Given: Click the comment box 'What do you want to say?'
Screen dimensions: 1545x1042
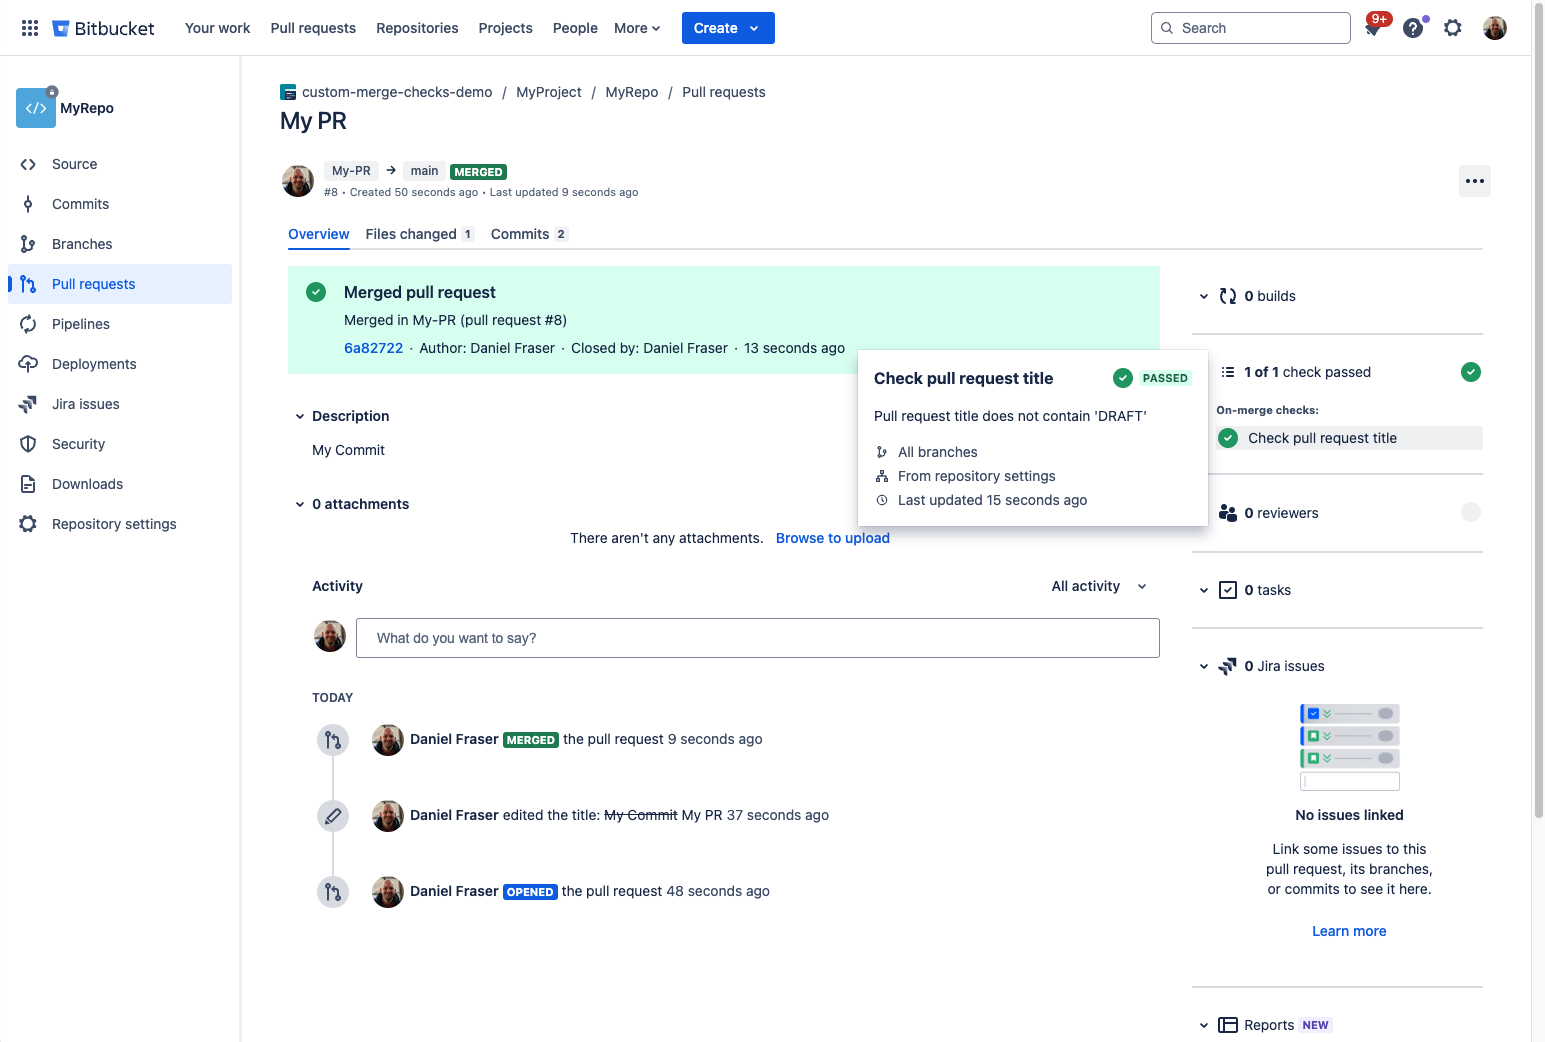Looking at the screenshot, I should [x=757, y=638].
